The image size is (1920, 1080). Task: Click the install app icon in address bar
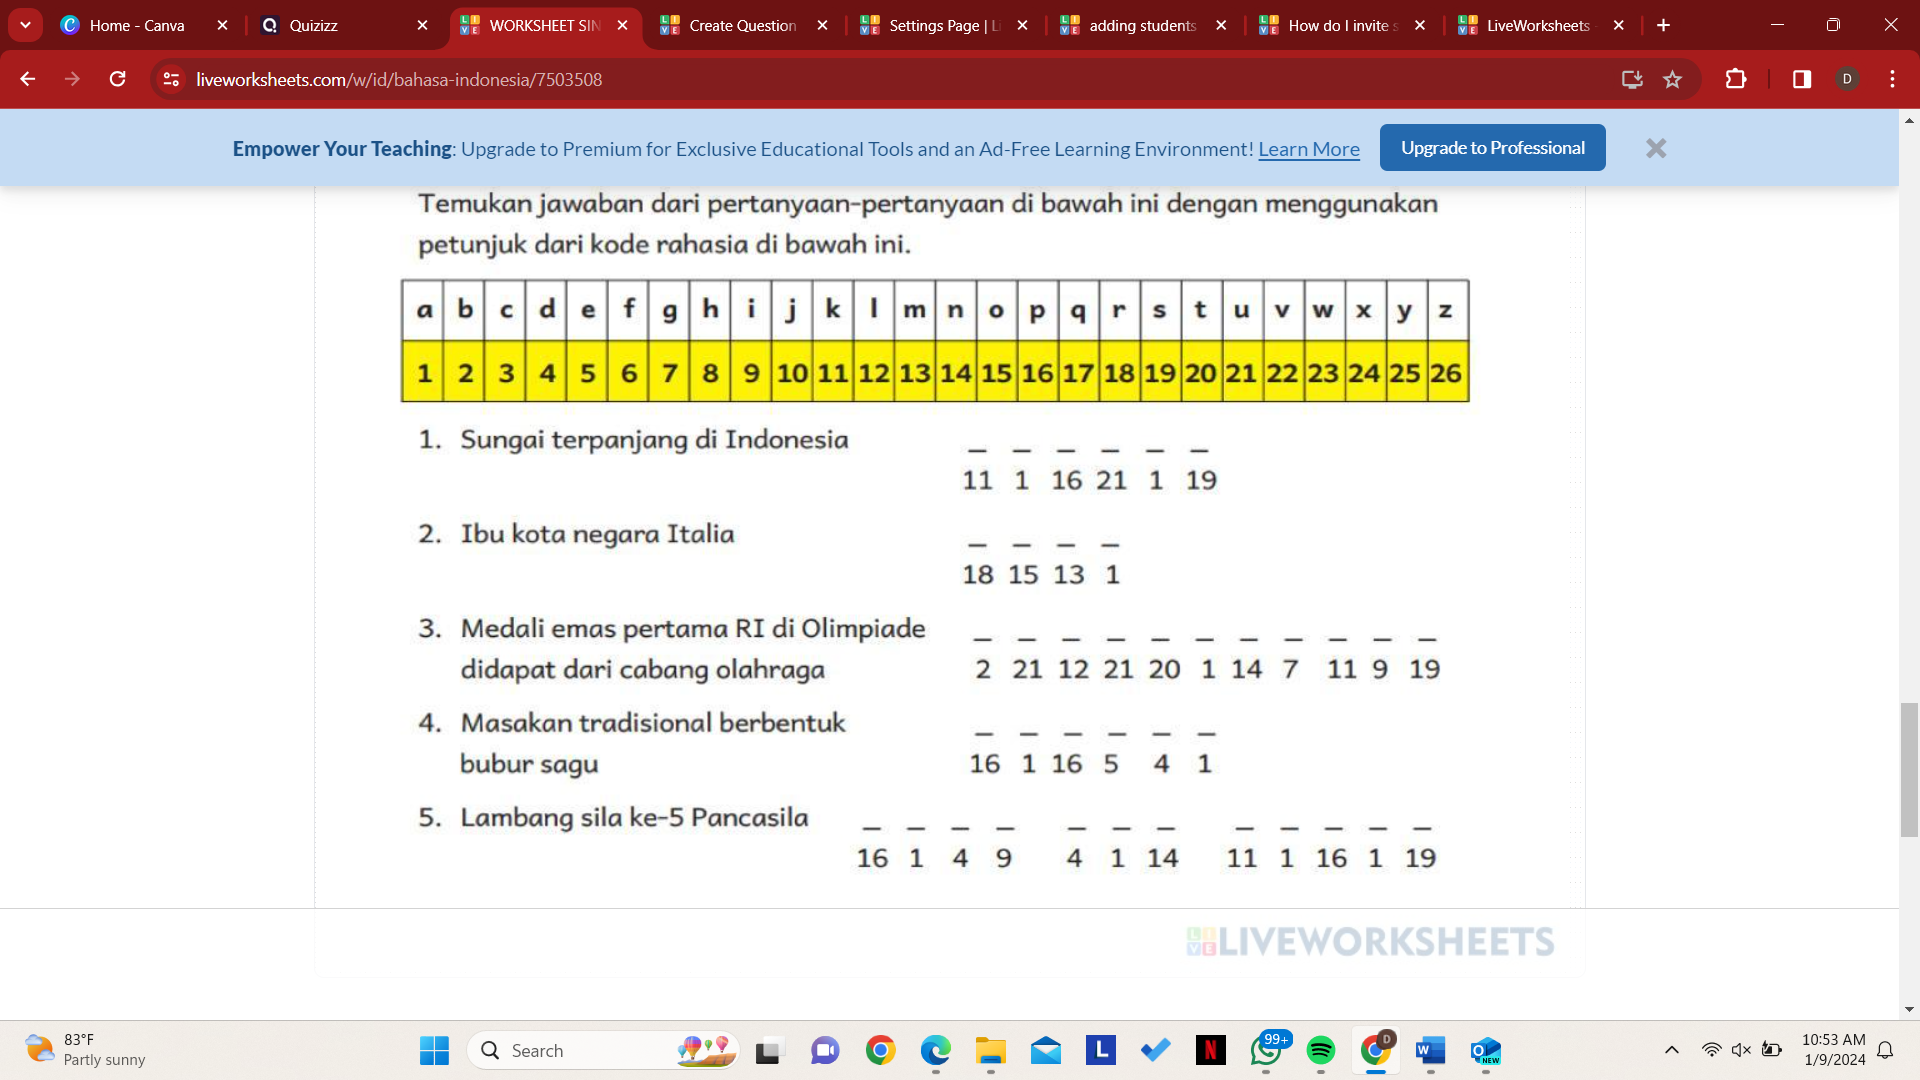1632,79
